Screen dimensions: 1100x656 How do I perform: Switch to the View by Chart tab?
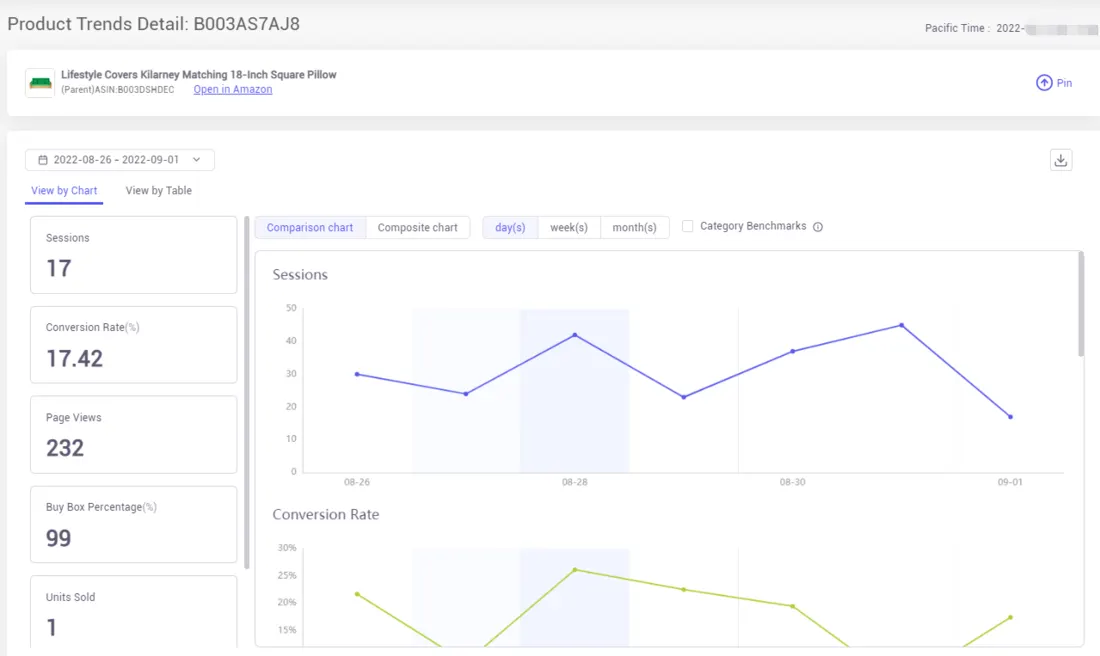pyautogui.click(x=63, y=190)
